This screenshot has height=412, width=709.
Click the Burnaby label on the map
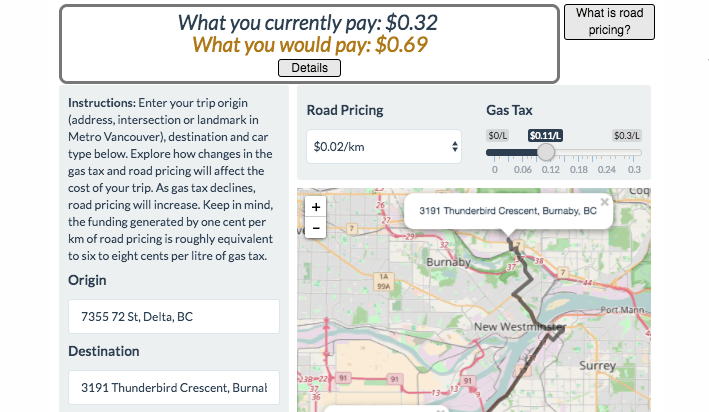click(449, 262)
